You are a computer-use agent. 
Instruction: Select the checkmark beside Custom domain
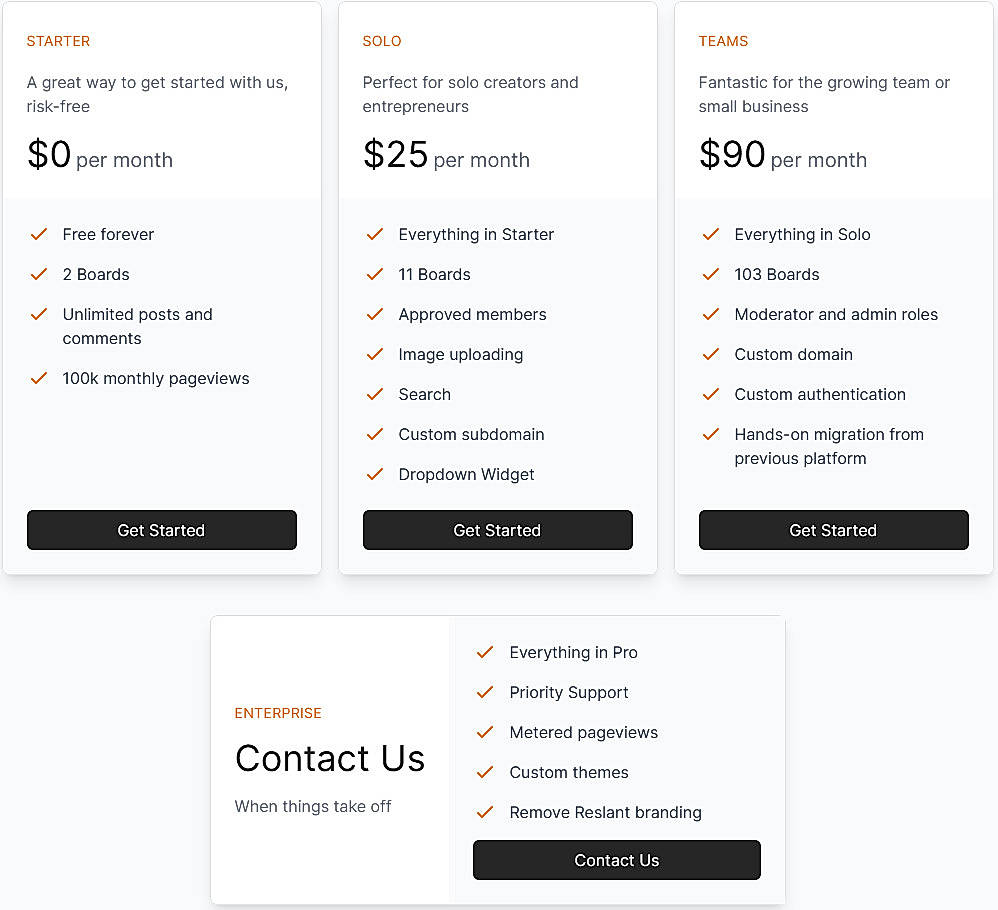pos(711,354)
